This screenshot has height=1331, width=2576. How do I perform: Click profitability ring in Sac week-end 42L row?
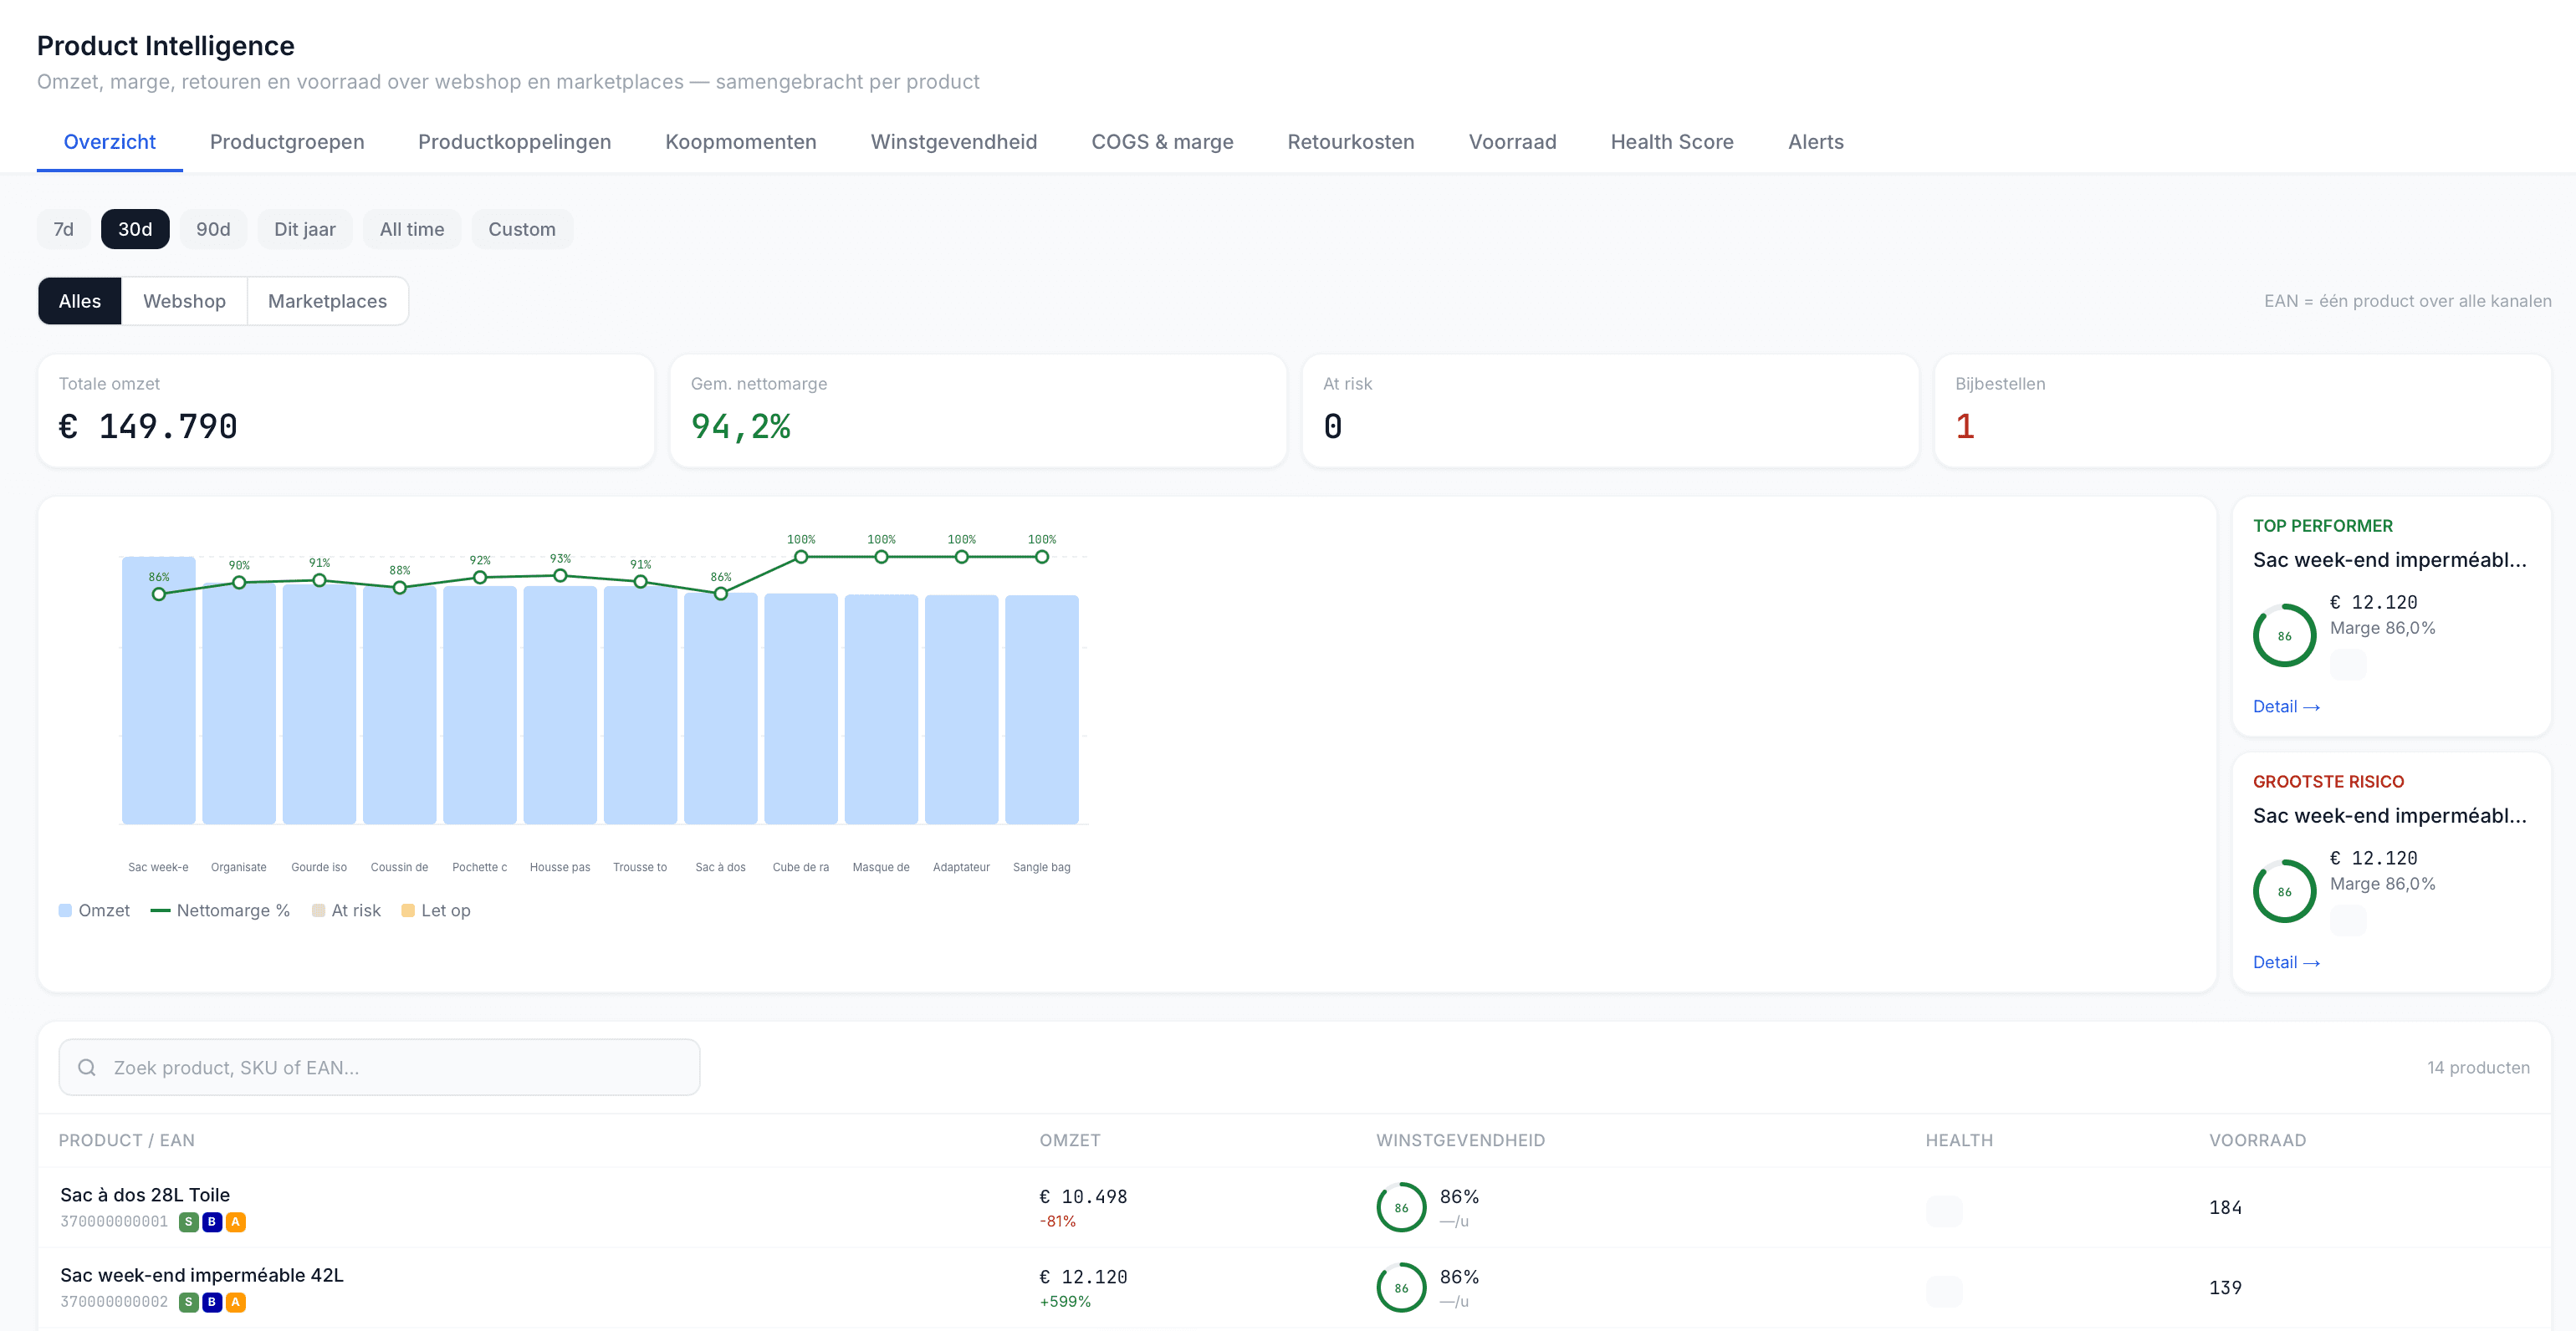(x=1401, y=1287)
